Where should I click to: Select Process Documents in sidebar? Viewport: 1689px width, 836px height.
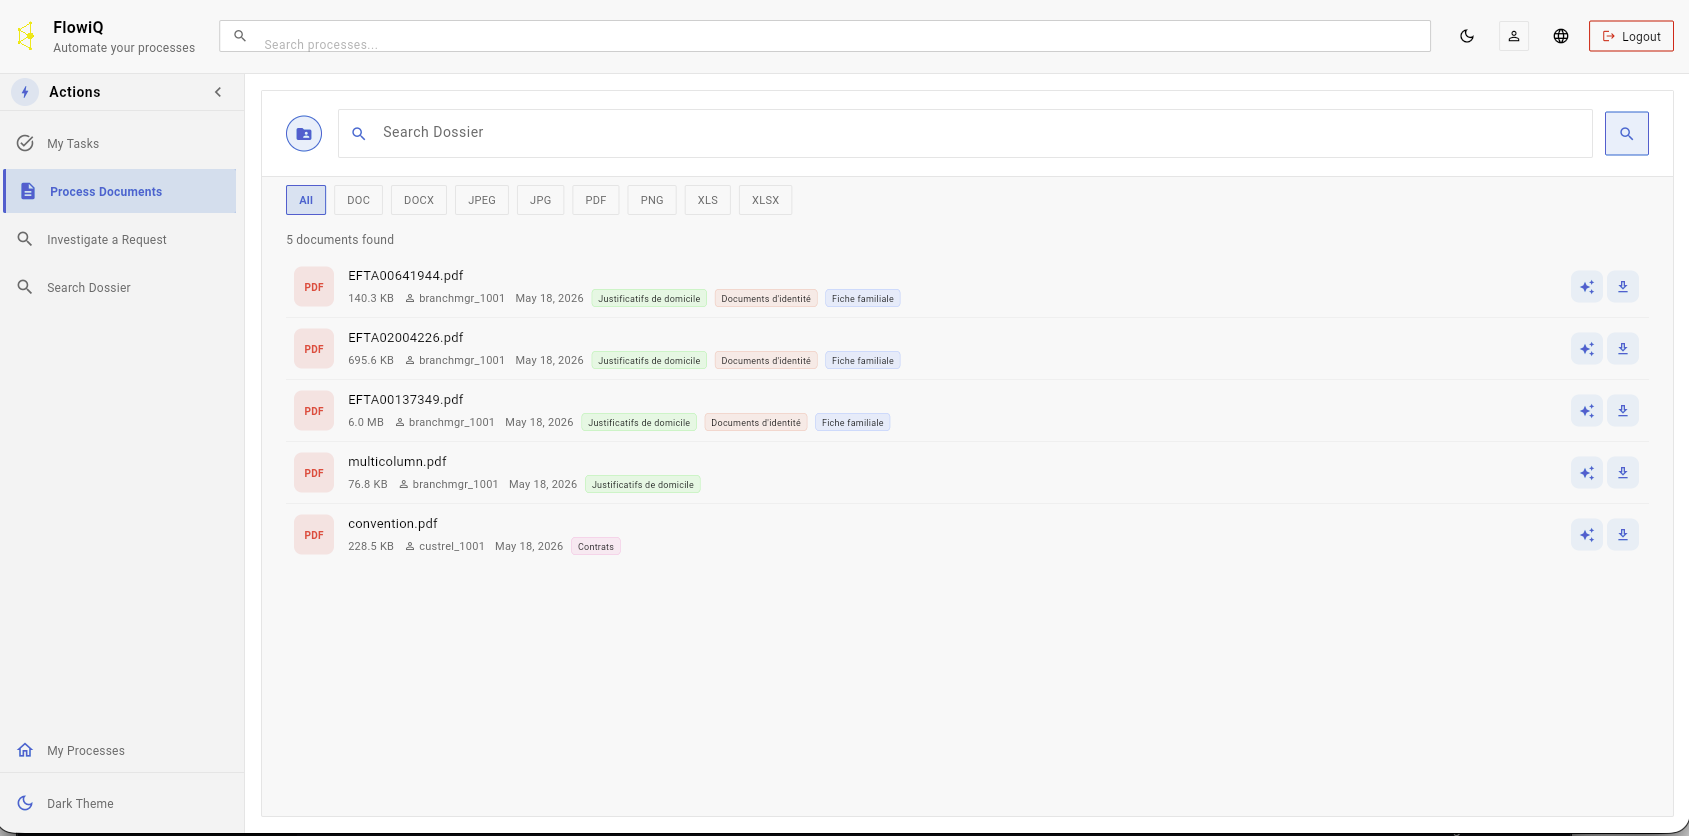point(120,191)
